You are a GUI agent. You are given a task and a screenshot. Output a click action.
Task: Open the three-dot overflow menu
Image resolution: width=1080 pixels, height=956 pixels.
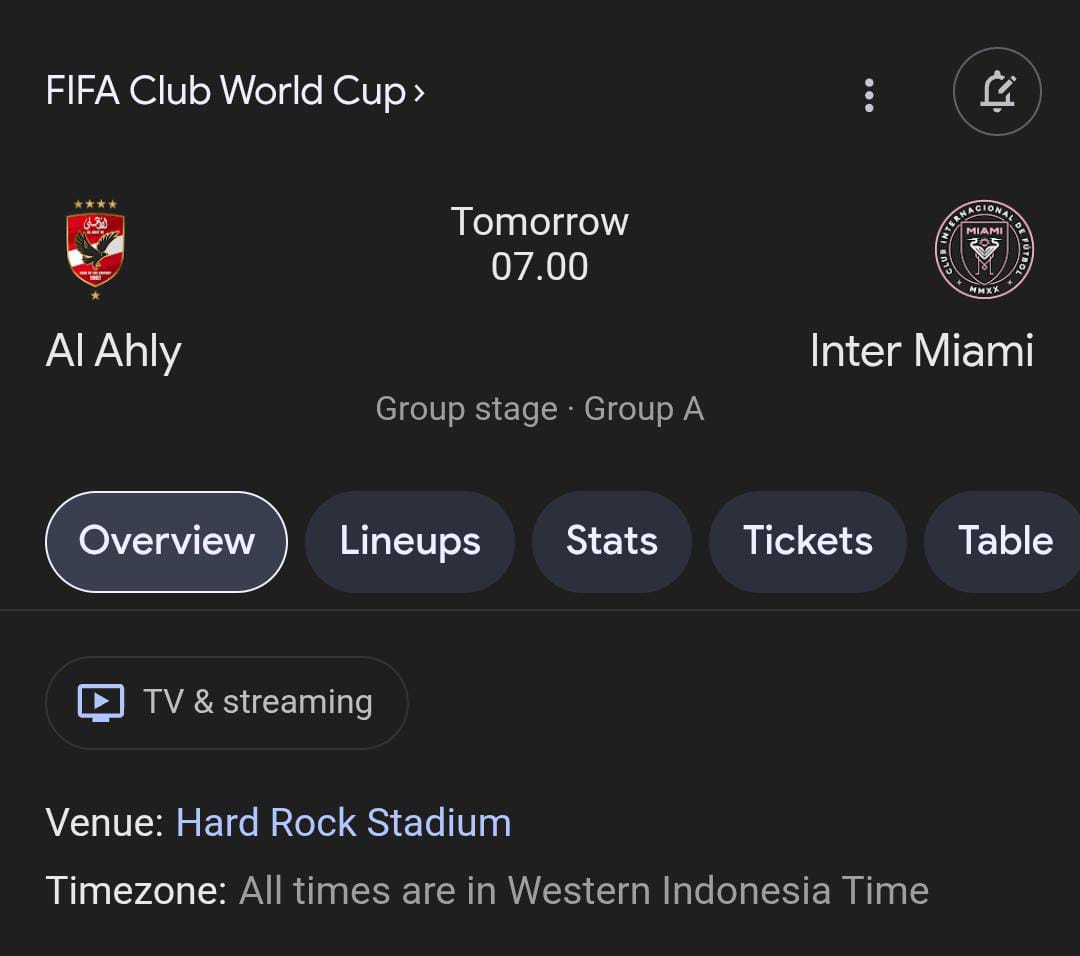click(868, 95)
